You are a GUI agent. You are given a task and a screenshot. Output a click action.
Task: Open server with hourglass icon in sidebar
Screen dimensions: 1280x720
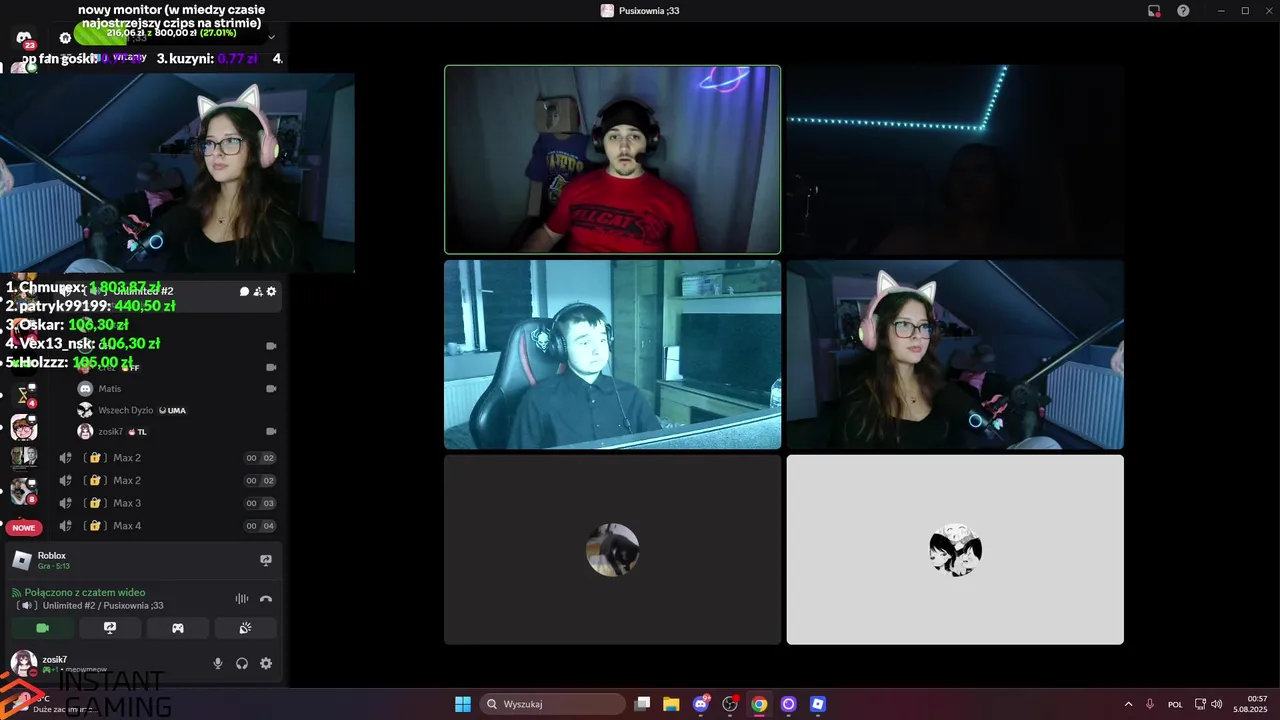click(x=24, y=395)
